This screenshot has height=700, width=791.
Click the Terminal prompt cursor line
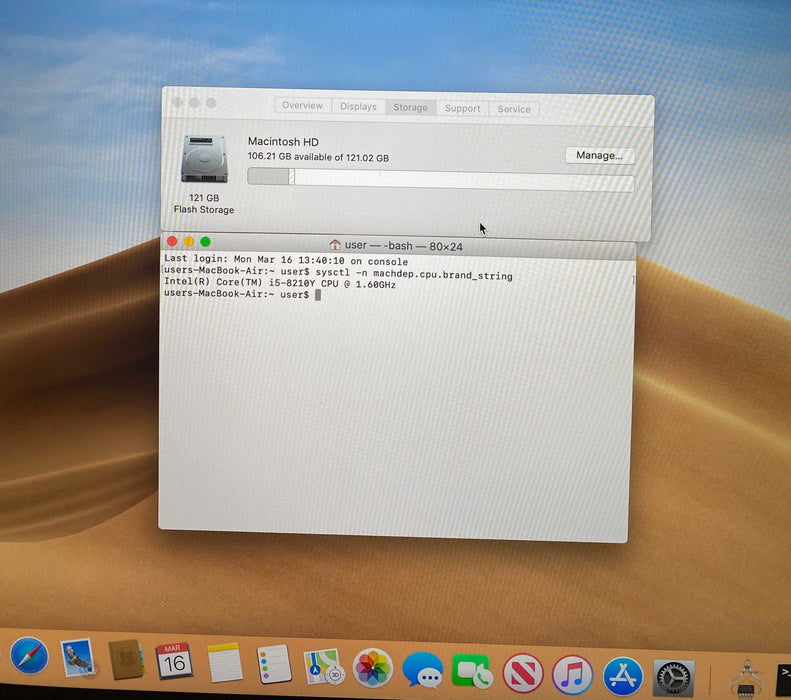(x=243, y=294)
